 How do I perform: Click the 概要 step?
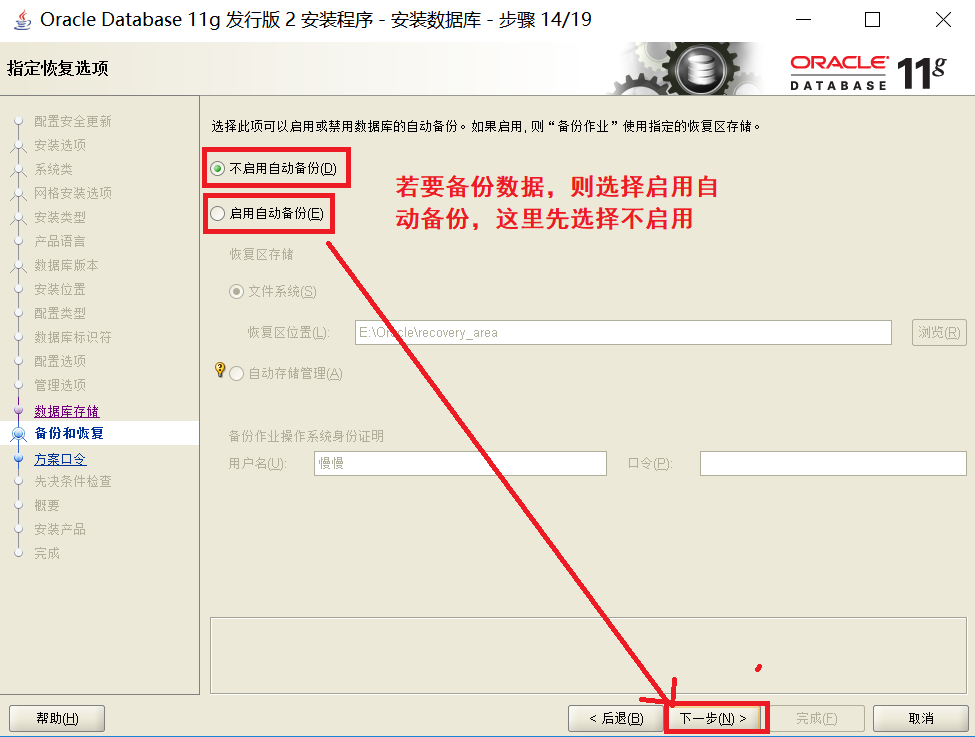(x=47, y=505)
